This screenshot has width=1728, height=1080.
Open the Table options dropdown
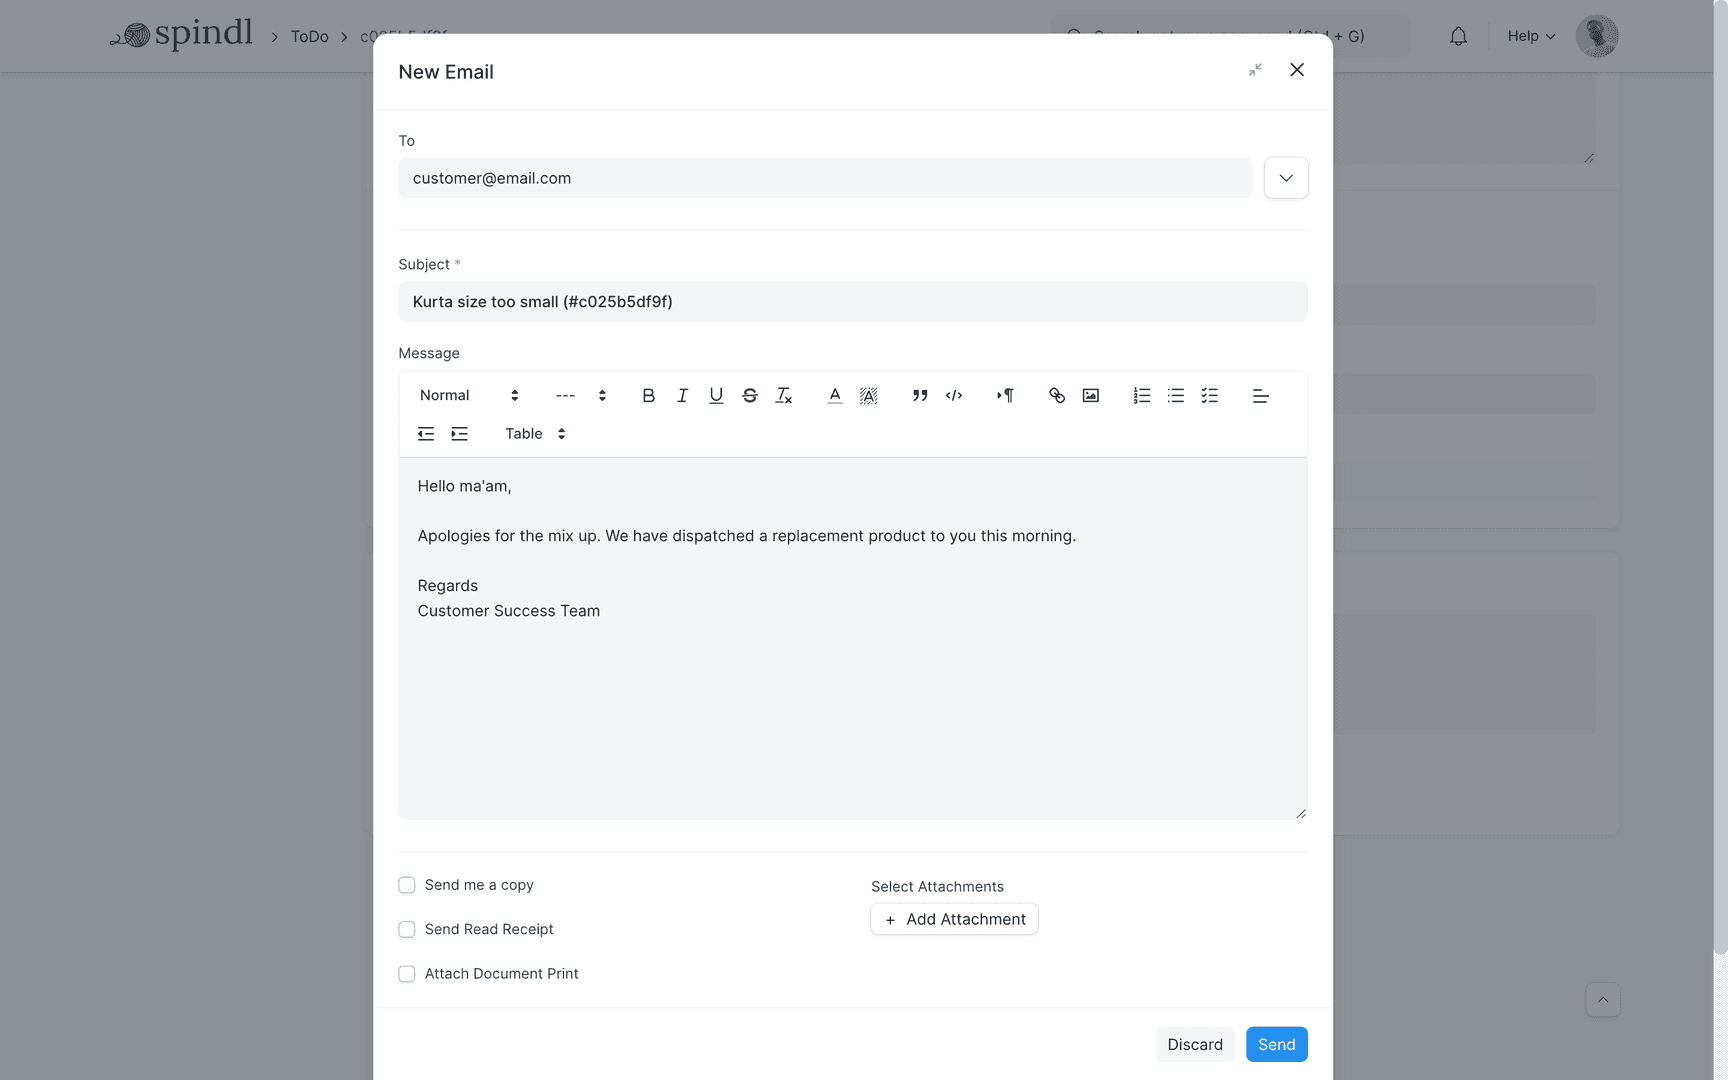[536, 433]
